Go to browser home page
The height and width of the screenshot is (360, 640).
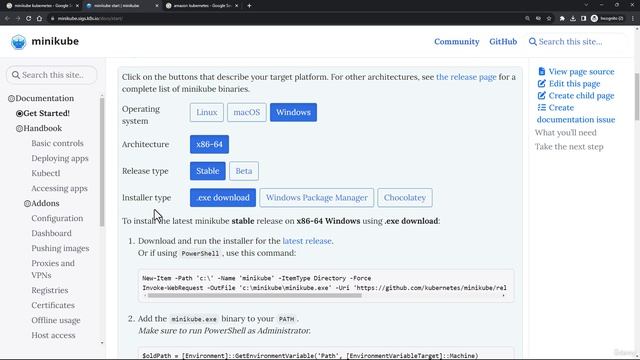pos(39,18)
